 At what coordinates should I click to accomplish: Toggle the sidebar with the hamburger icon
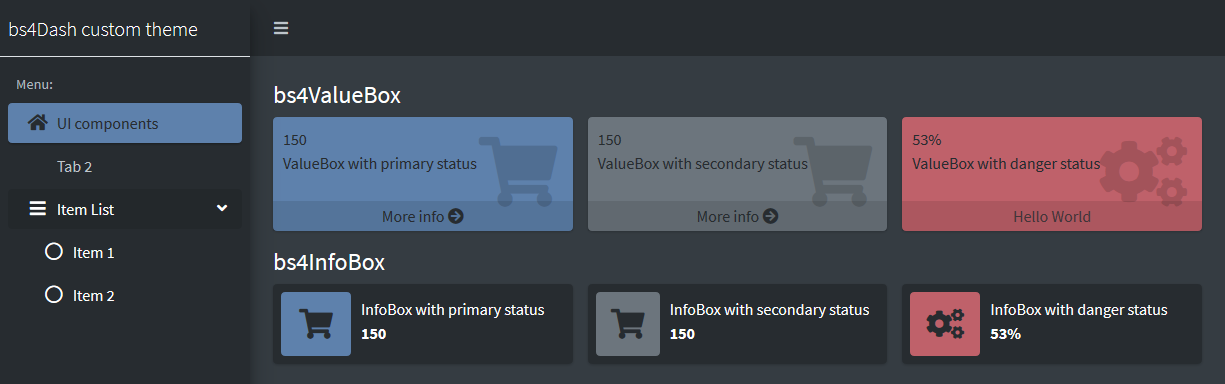point(281,28)
